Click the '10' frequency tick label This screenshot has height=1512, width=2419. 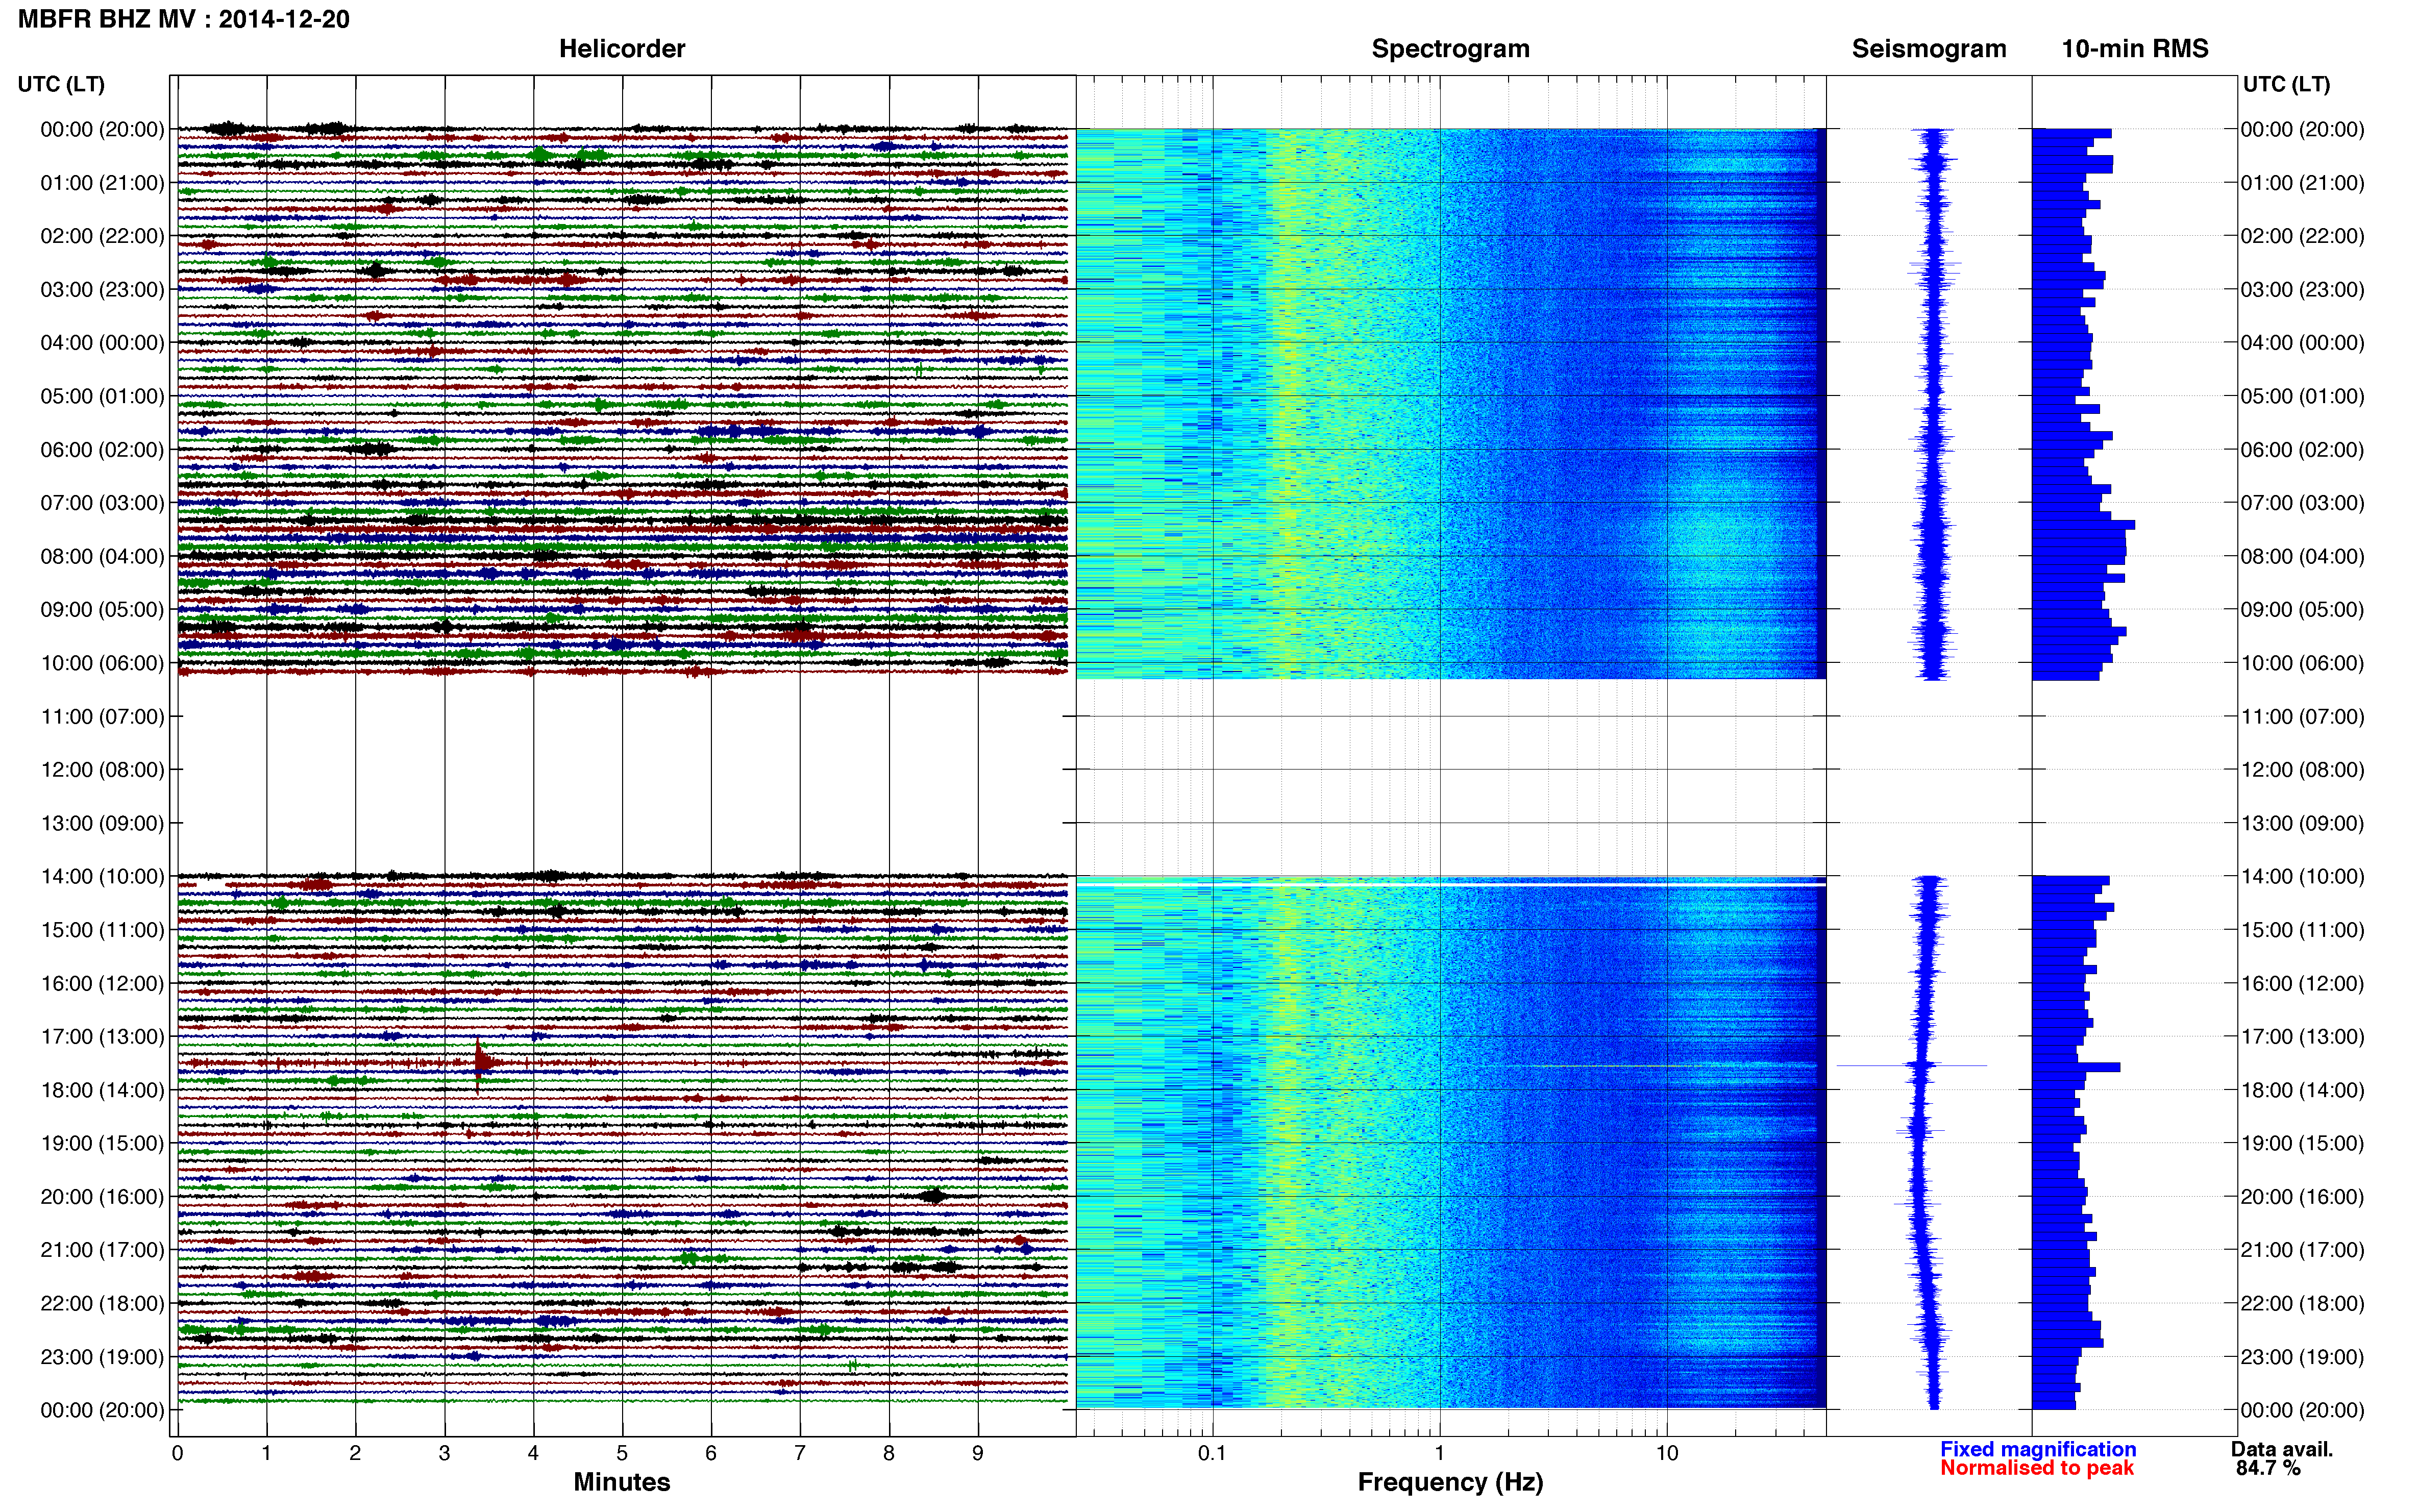click(x=1666, y=1453)
